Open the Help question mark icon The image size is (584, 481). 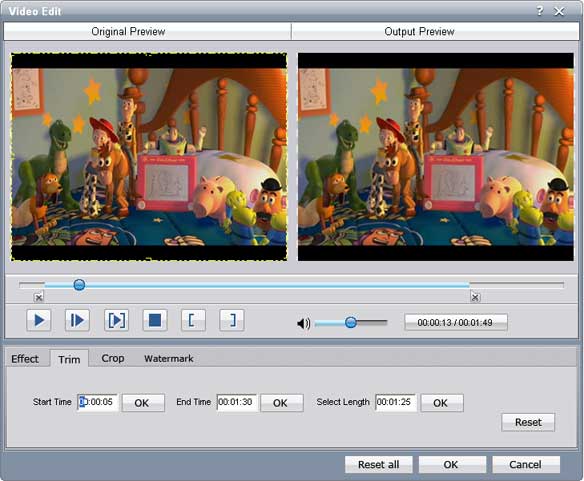(x=540, y=11)
